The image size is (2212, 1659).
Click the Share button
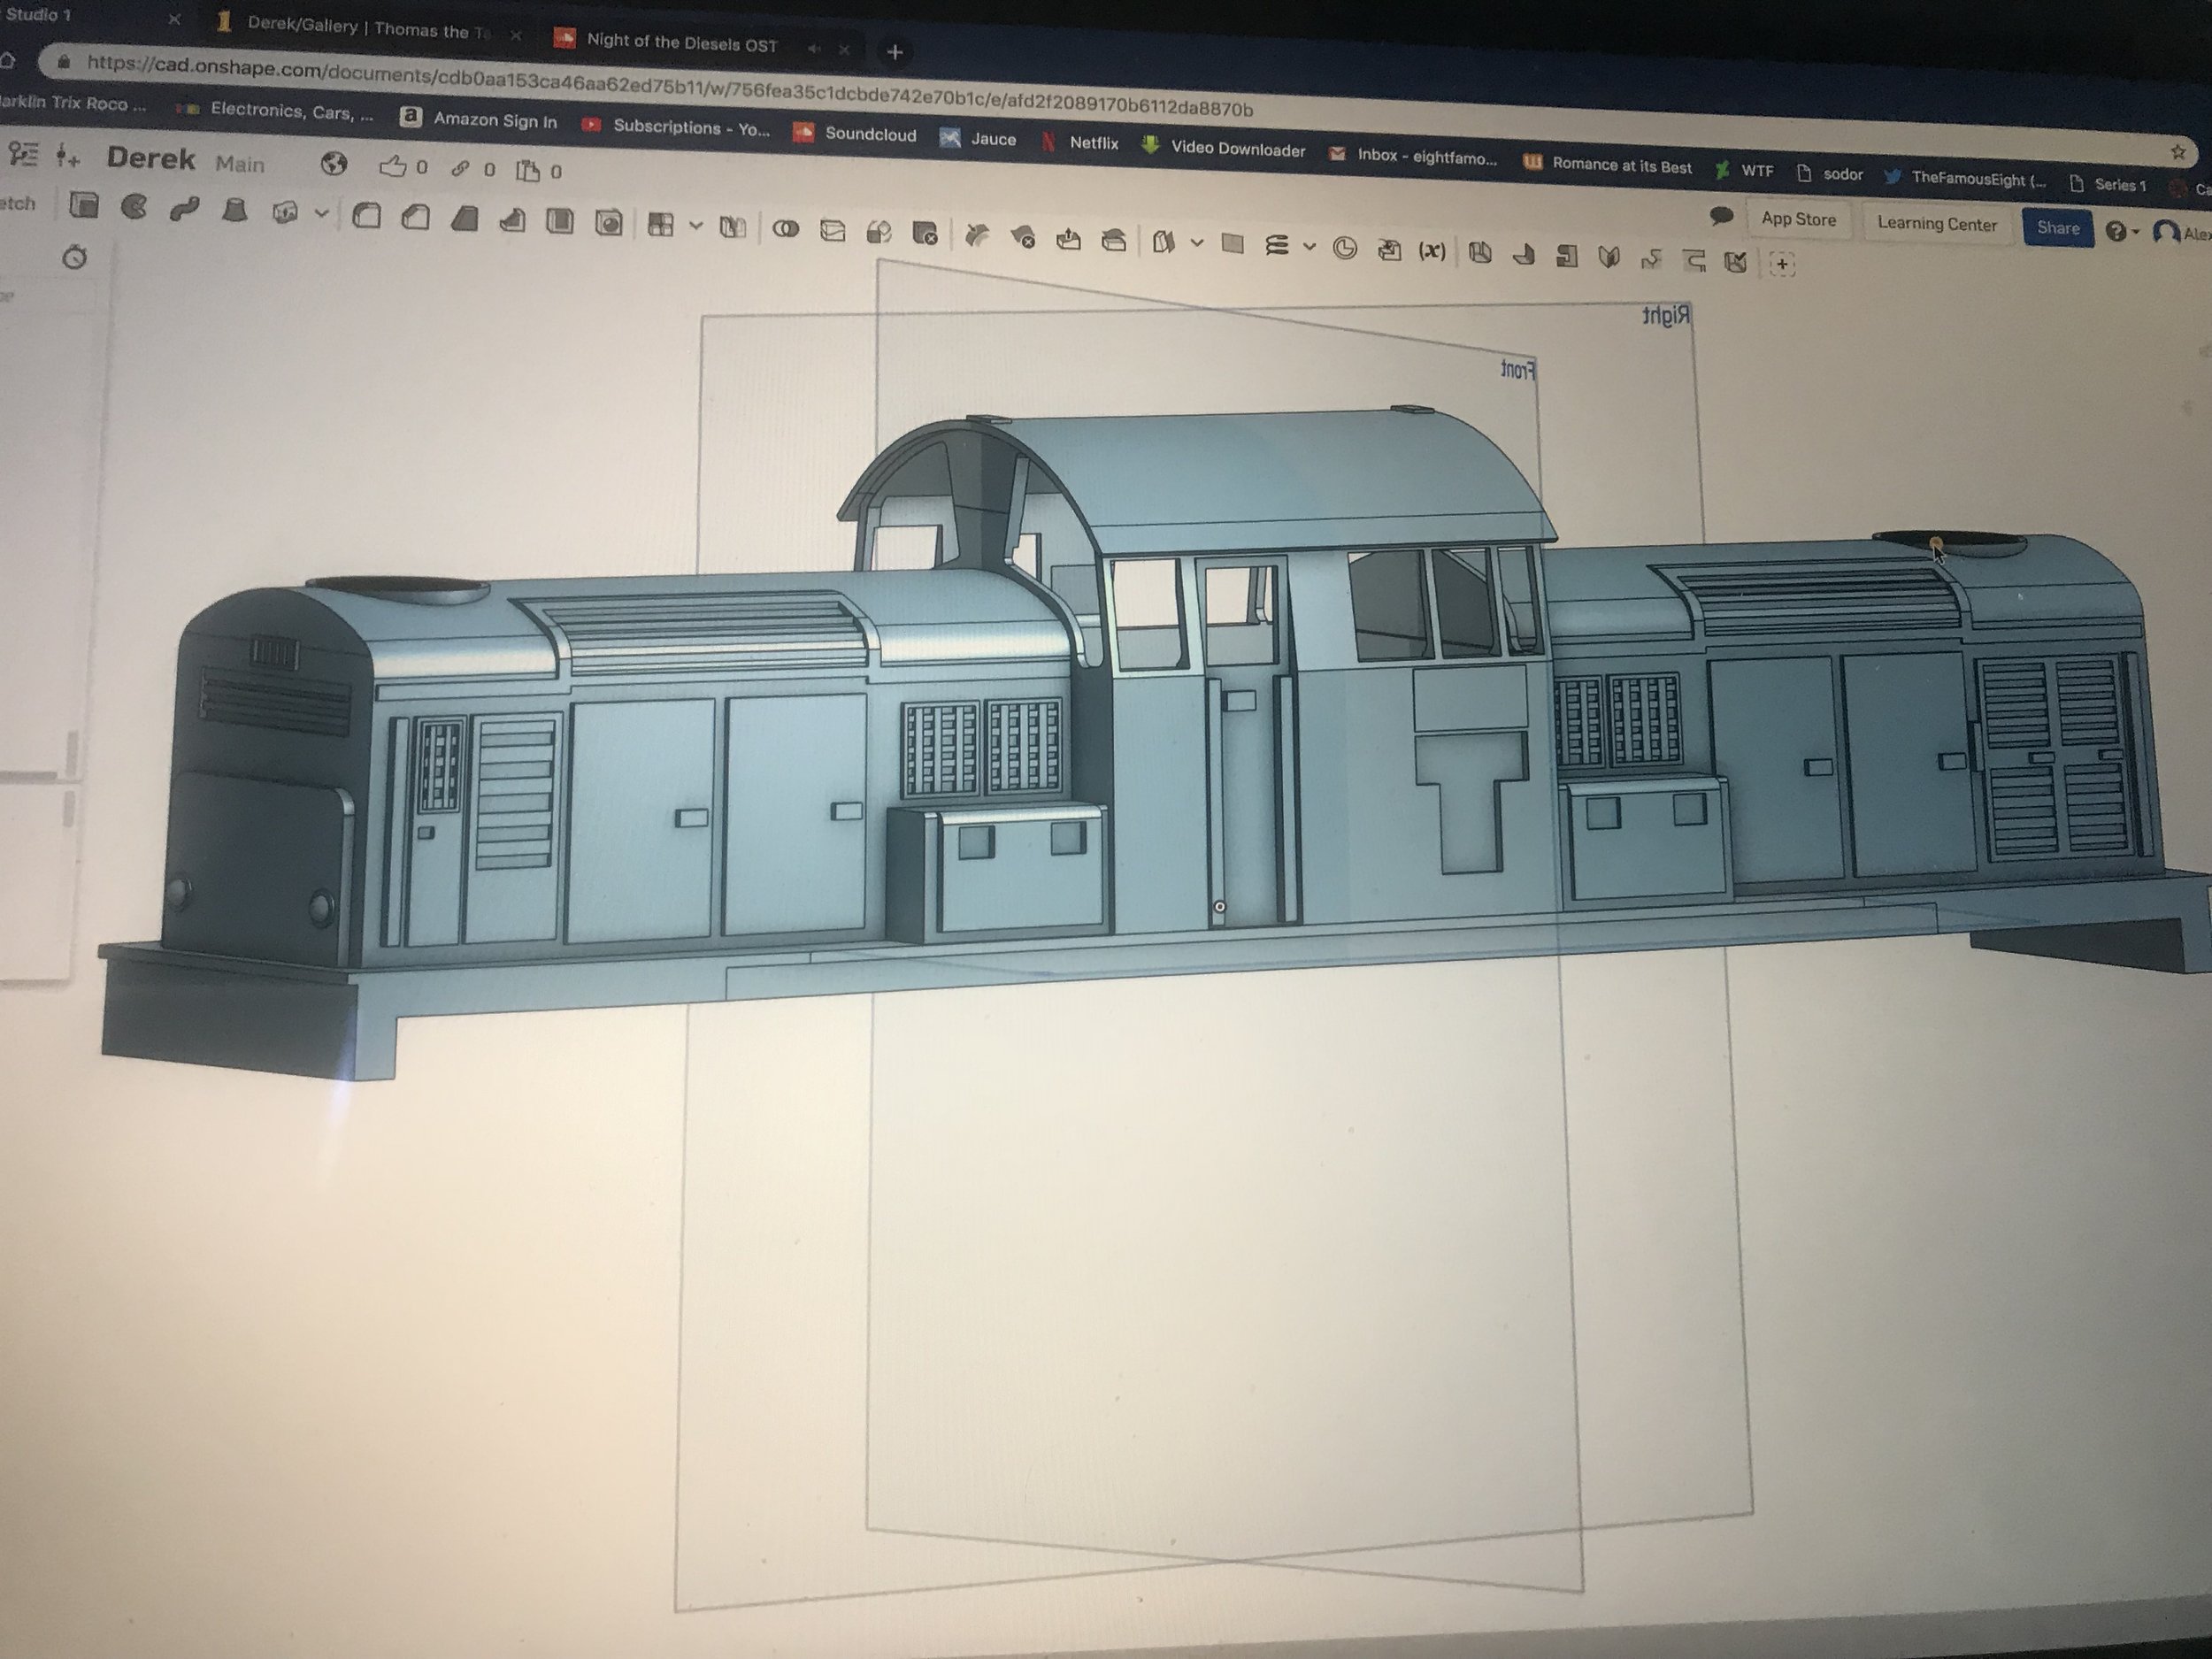[x=2057, y=228]
